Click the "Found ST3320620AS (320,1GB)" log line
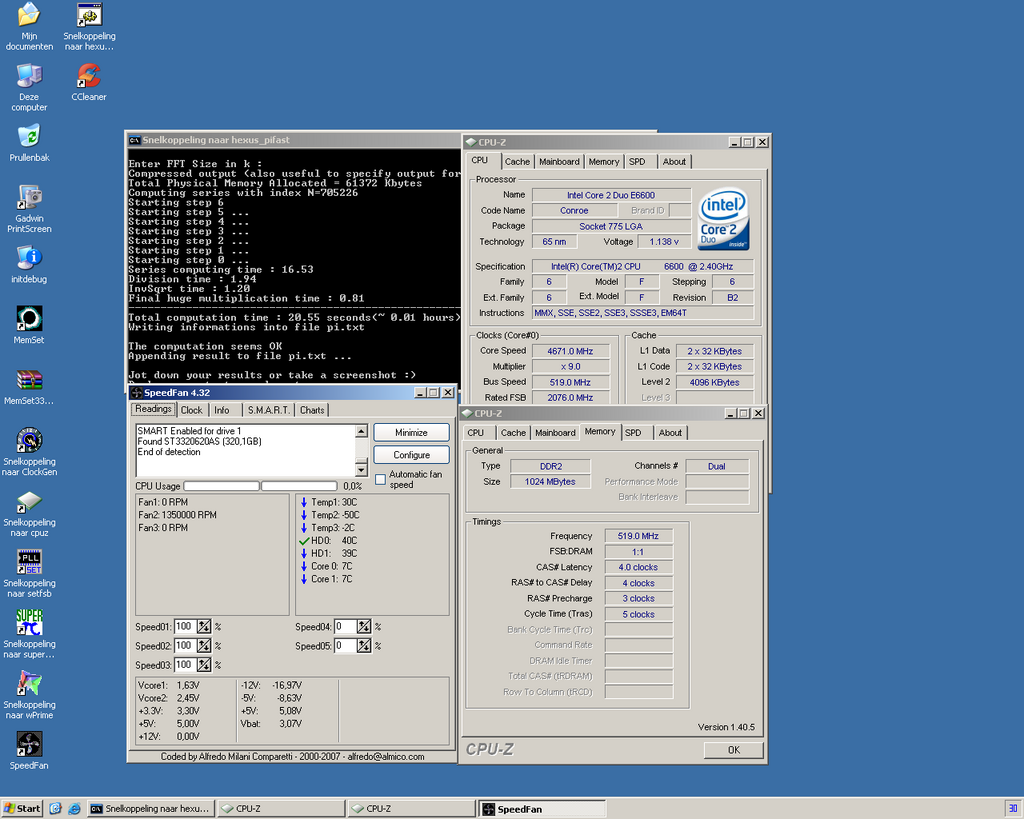 (199, 442)
